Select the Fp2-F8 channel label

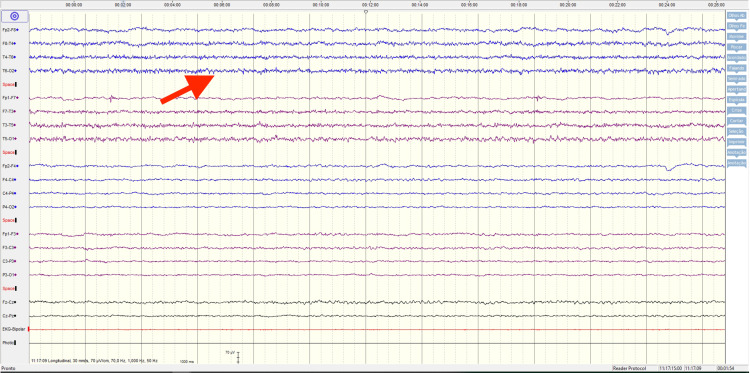tap(11, 30)
